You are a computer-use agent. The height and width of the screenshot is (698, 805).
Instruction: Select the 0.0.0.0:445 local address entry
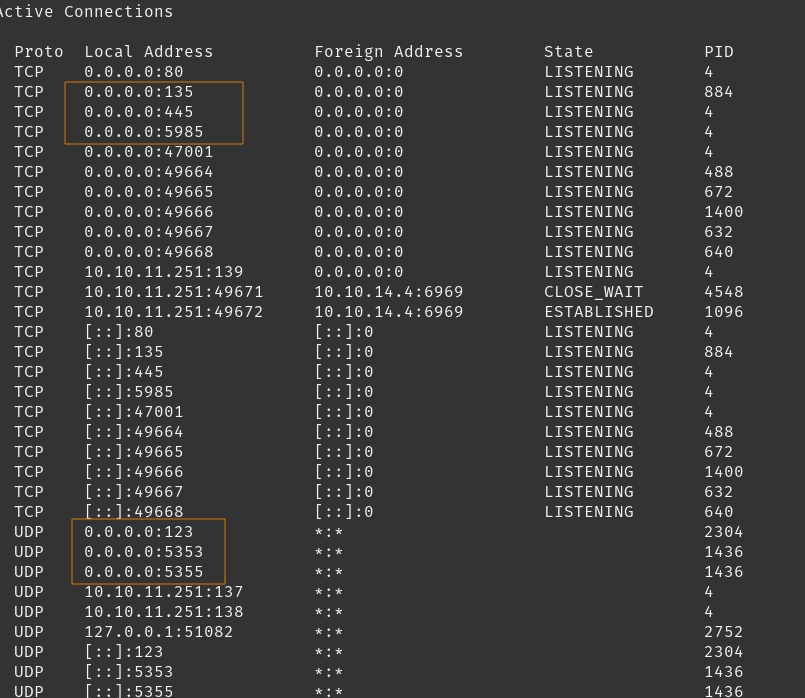[139, 112]
